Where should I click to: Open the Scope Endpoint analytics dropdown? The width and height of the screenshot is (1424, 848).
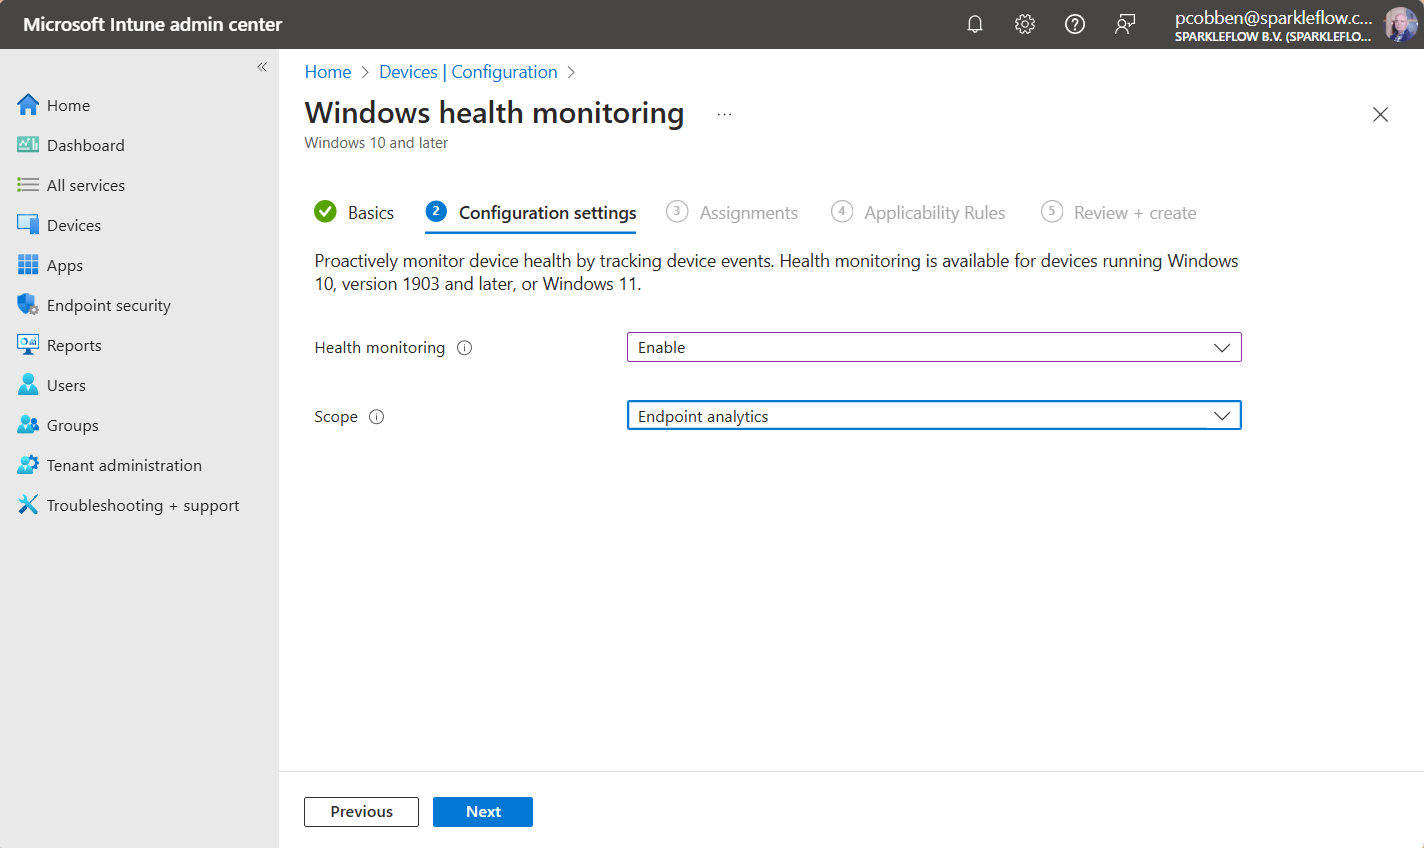click(x=934, y=416)
